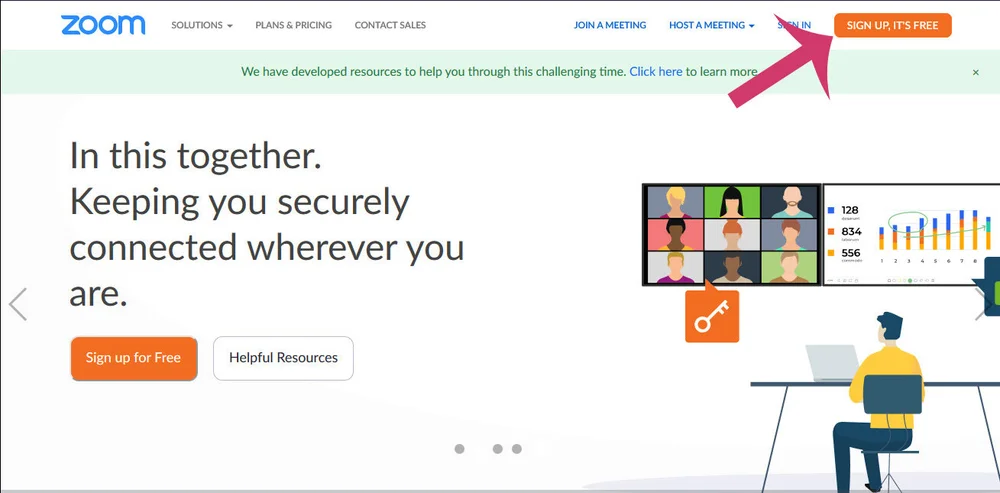Select the first carousel dot

(459, 449)
